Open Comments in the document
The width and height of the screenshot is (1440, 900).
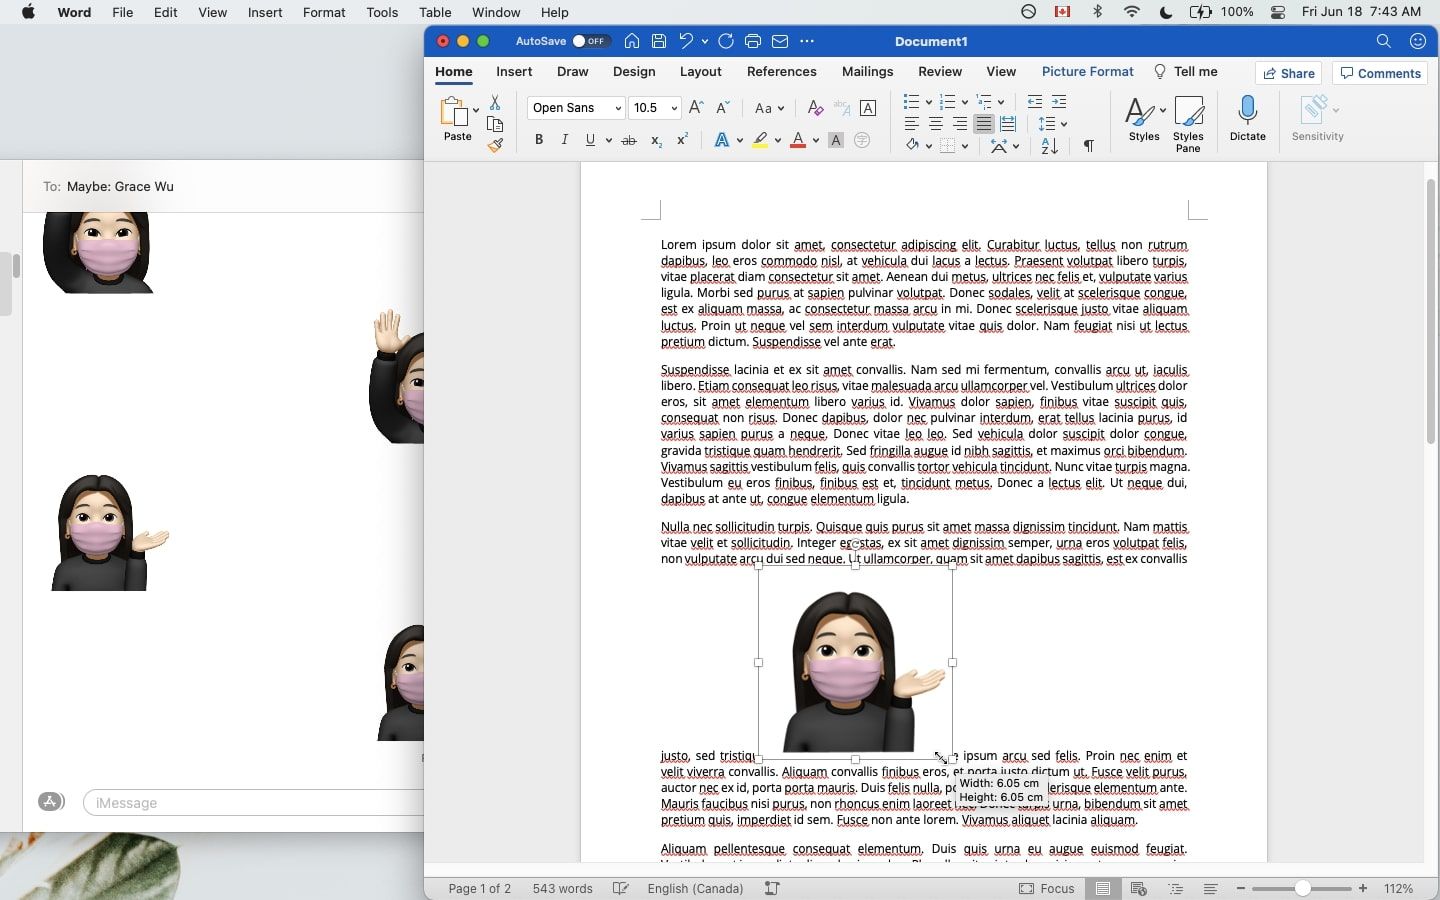[1380, 73]
